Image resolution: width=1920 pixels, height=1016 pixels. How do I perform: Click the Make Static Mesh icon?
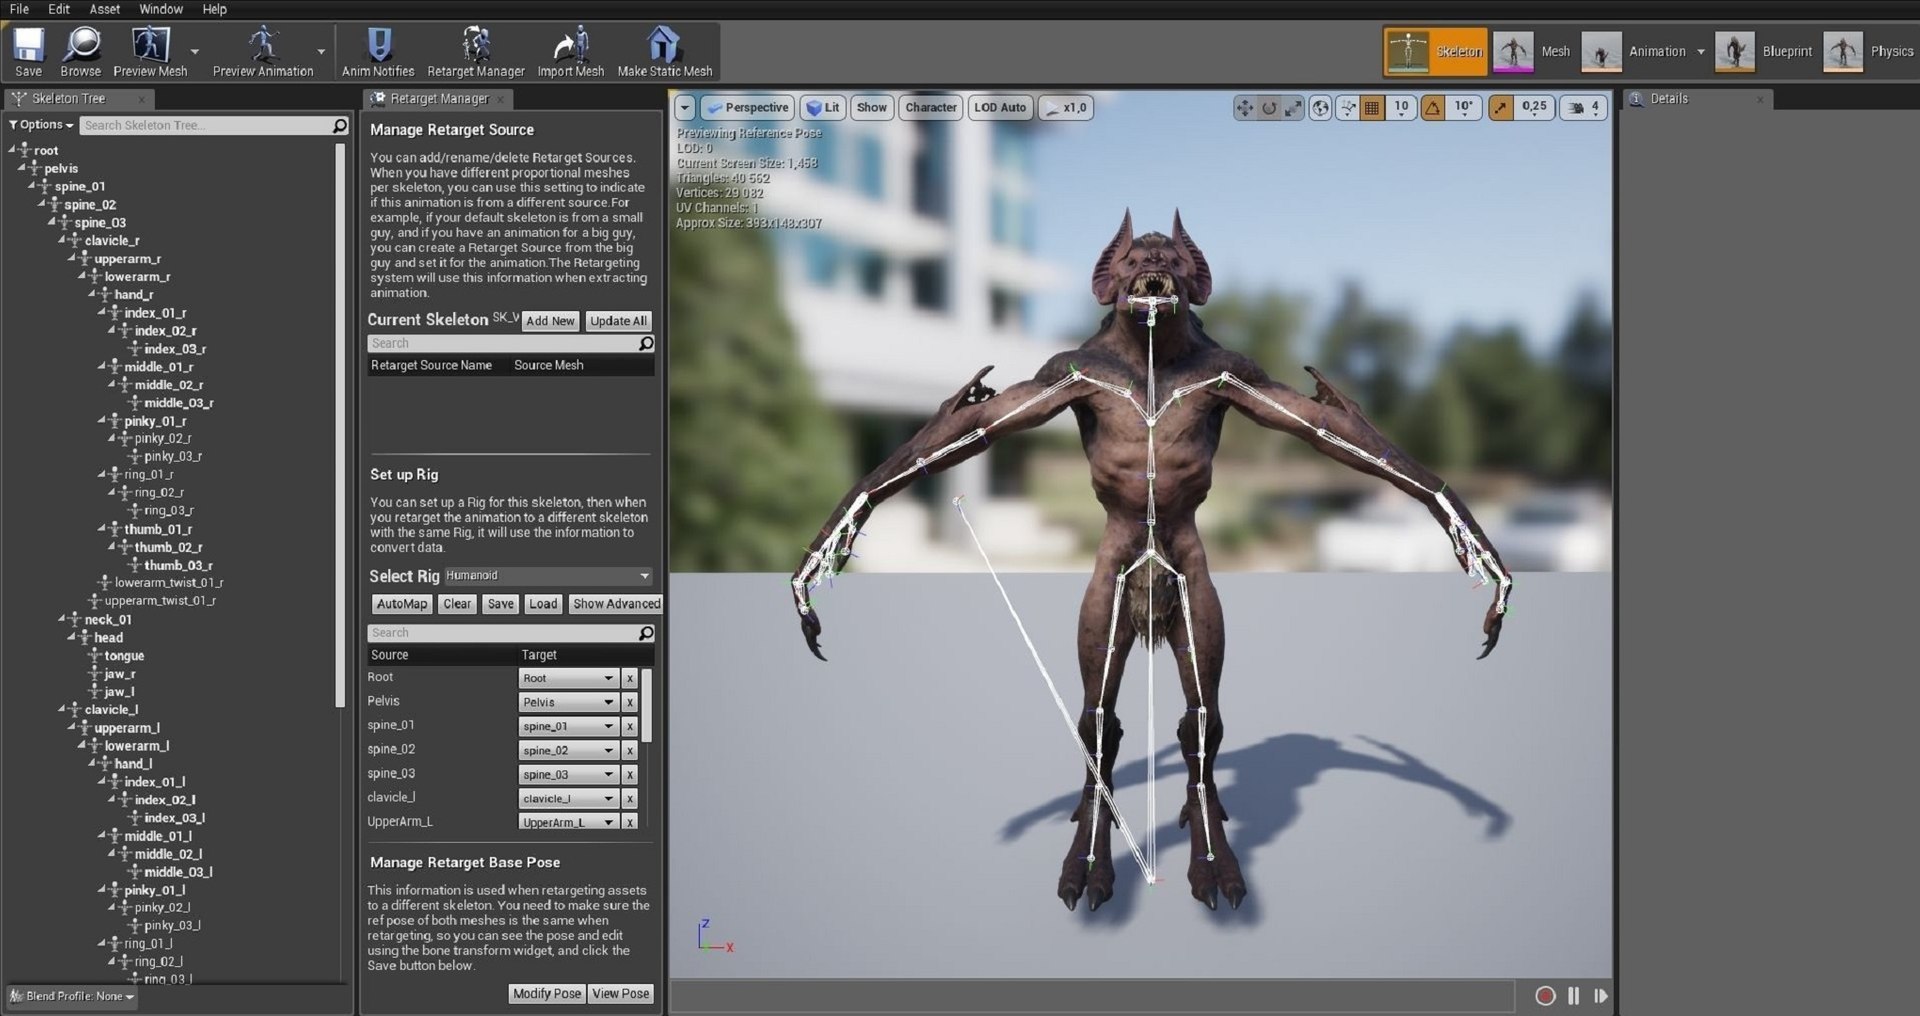pos(664,52)
